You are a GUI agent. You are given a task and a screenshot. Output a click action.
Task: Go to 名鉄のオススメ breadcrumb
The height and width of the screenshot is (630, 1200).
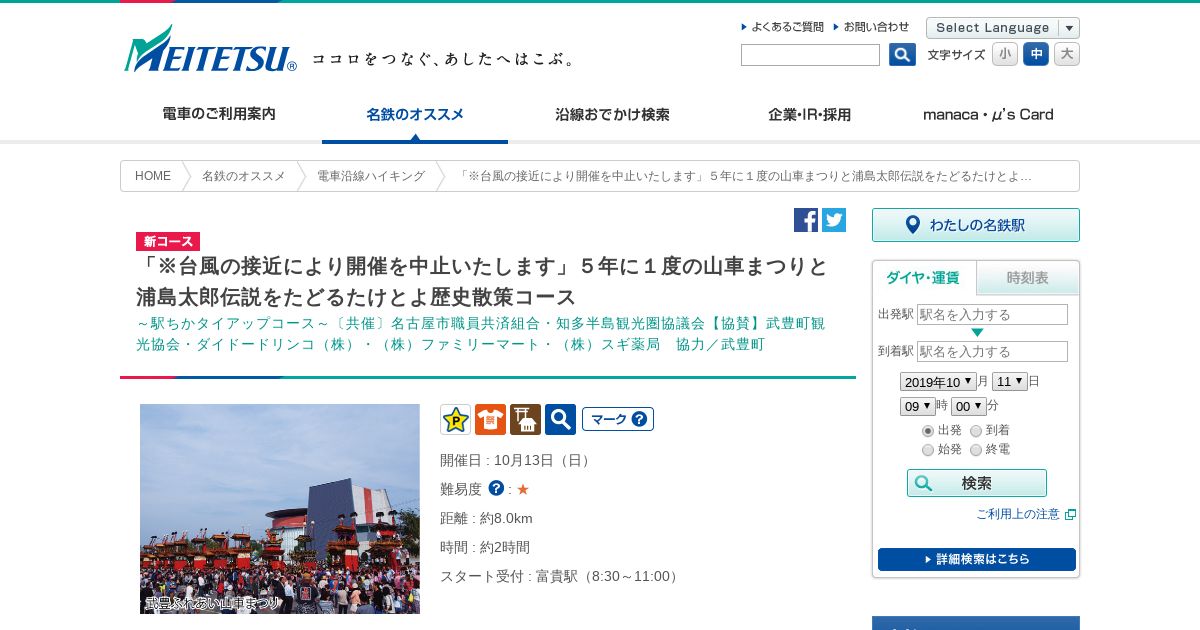pyautogui.click(x=243, y=176)
